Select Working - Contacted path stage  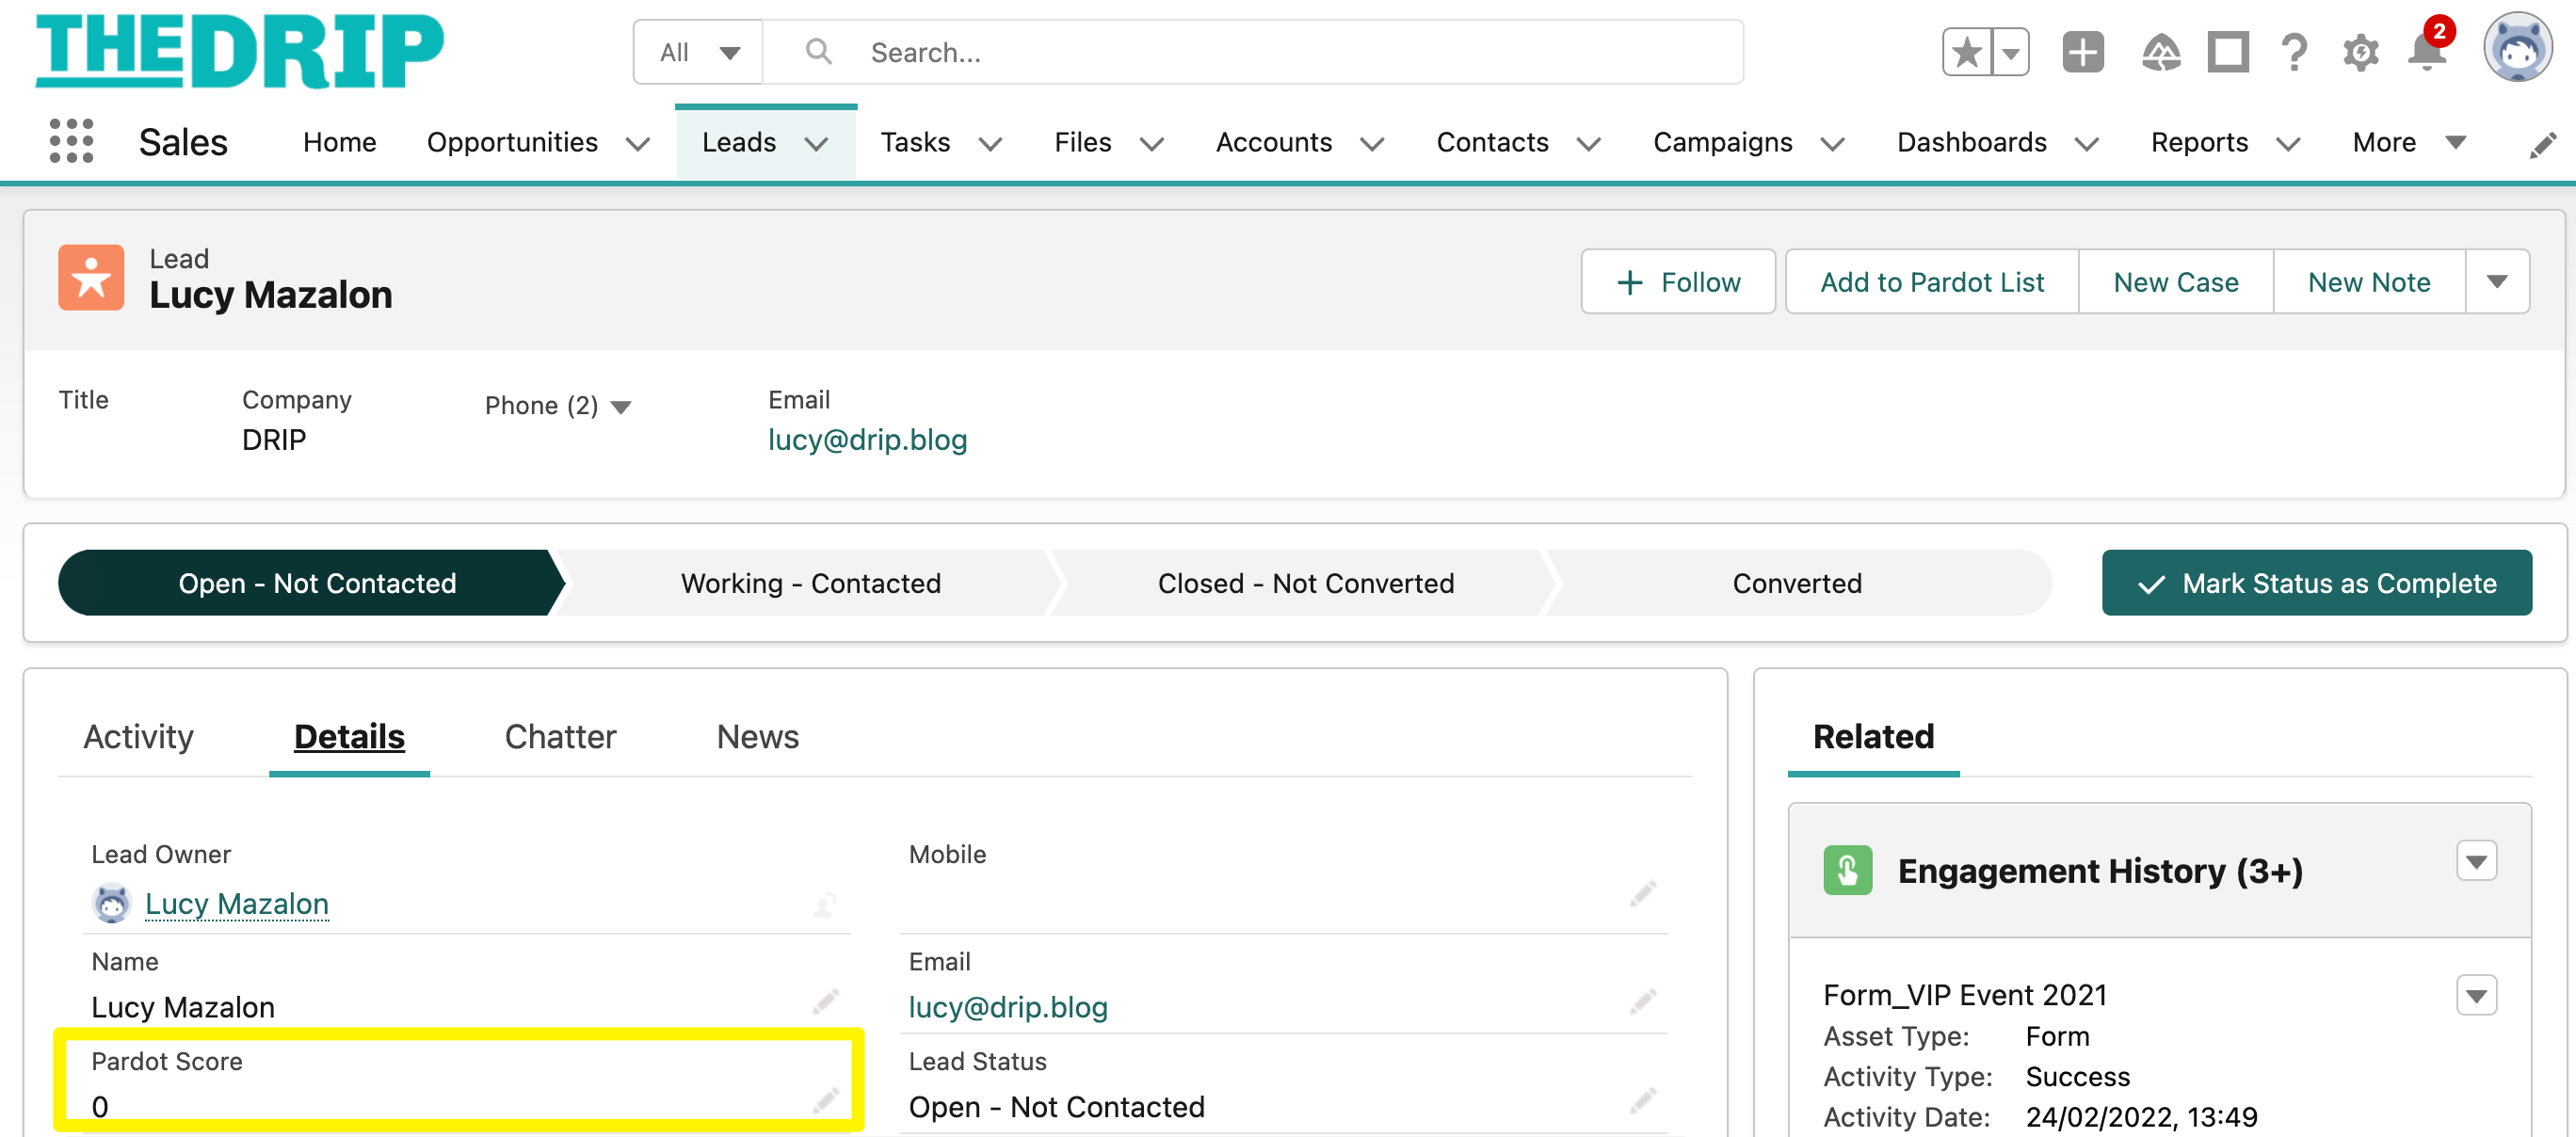pyautogui.click(x=810, y=582)
